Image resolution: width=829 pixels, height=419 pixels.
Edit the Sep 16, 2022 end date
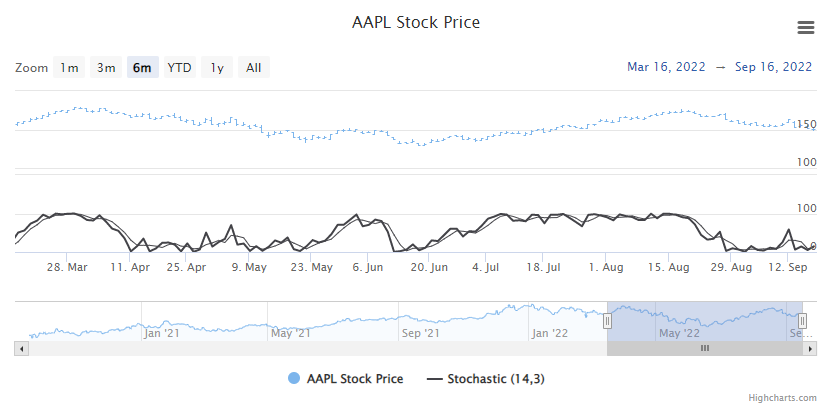[773, 67]
